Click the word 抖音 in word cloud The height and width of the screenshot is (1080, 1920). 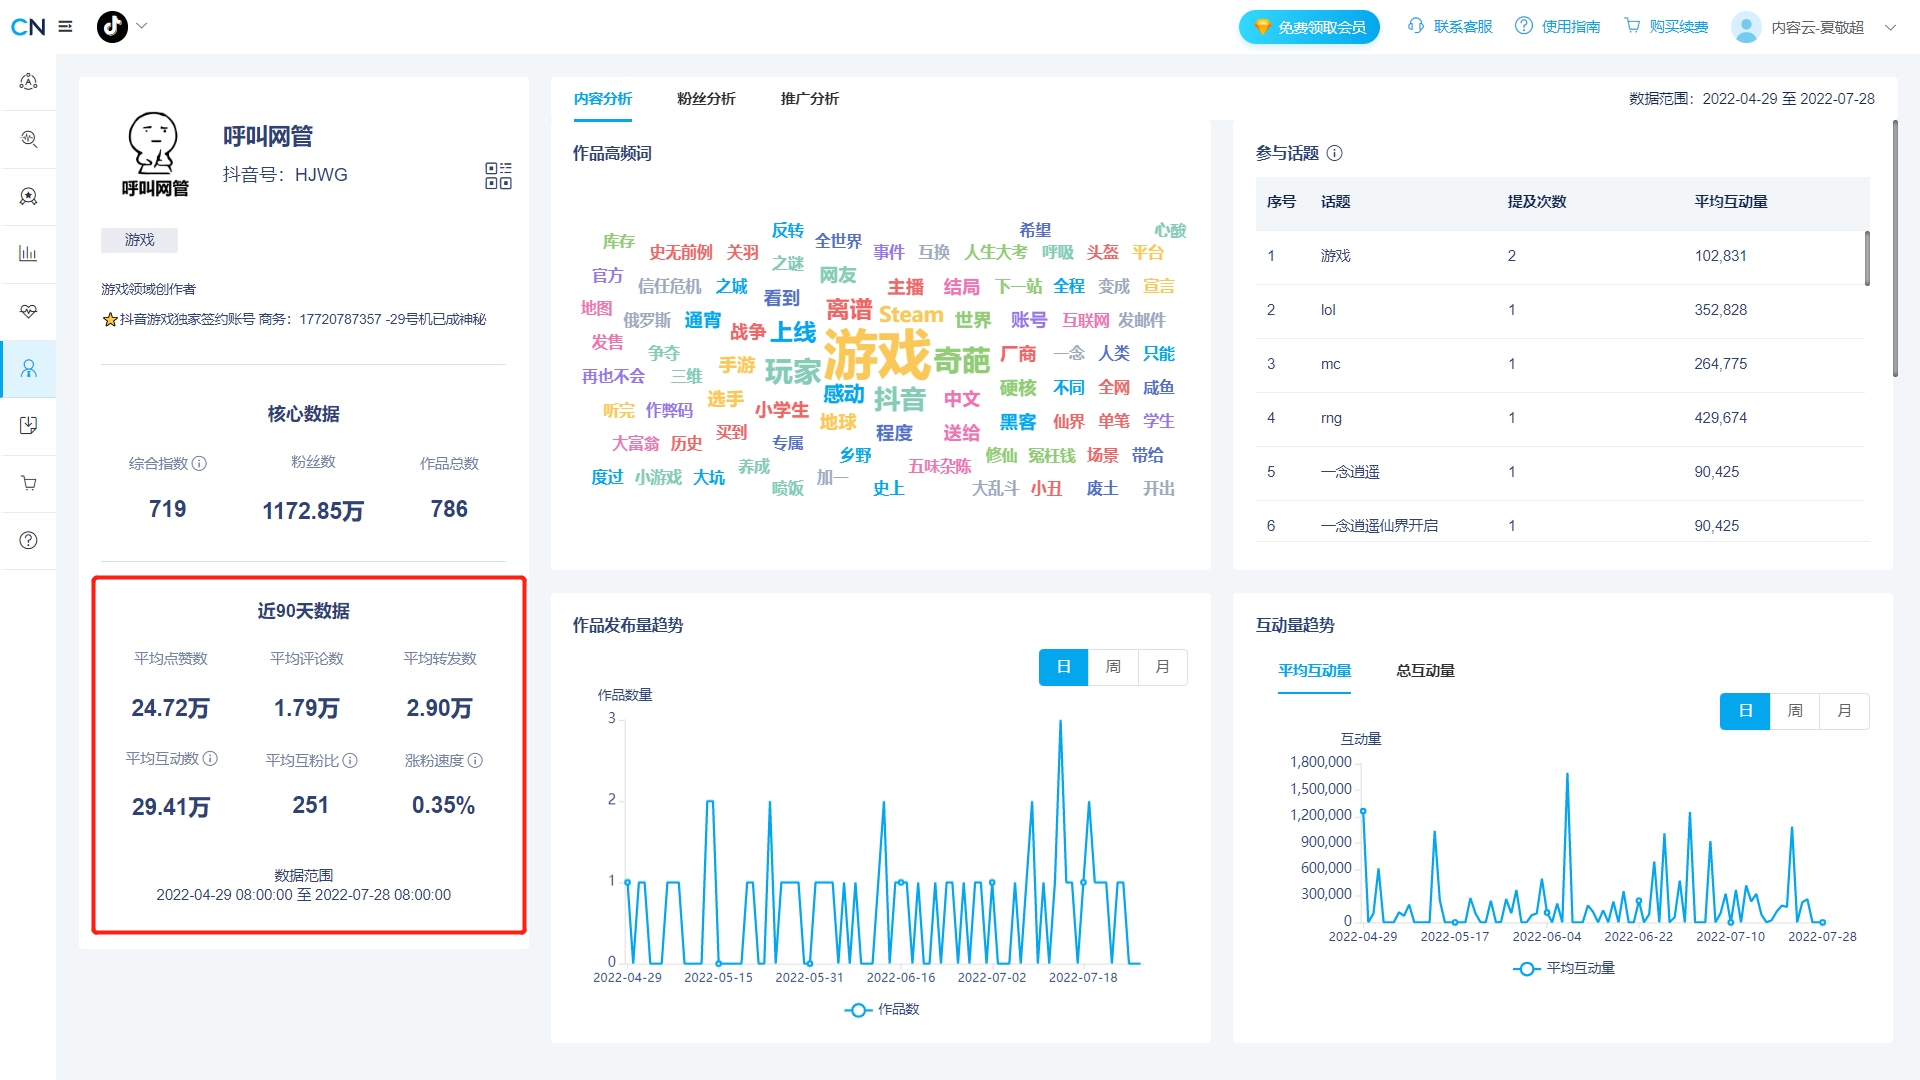point(900,399)
